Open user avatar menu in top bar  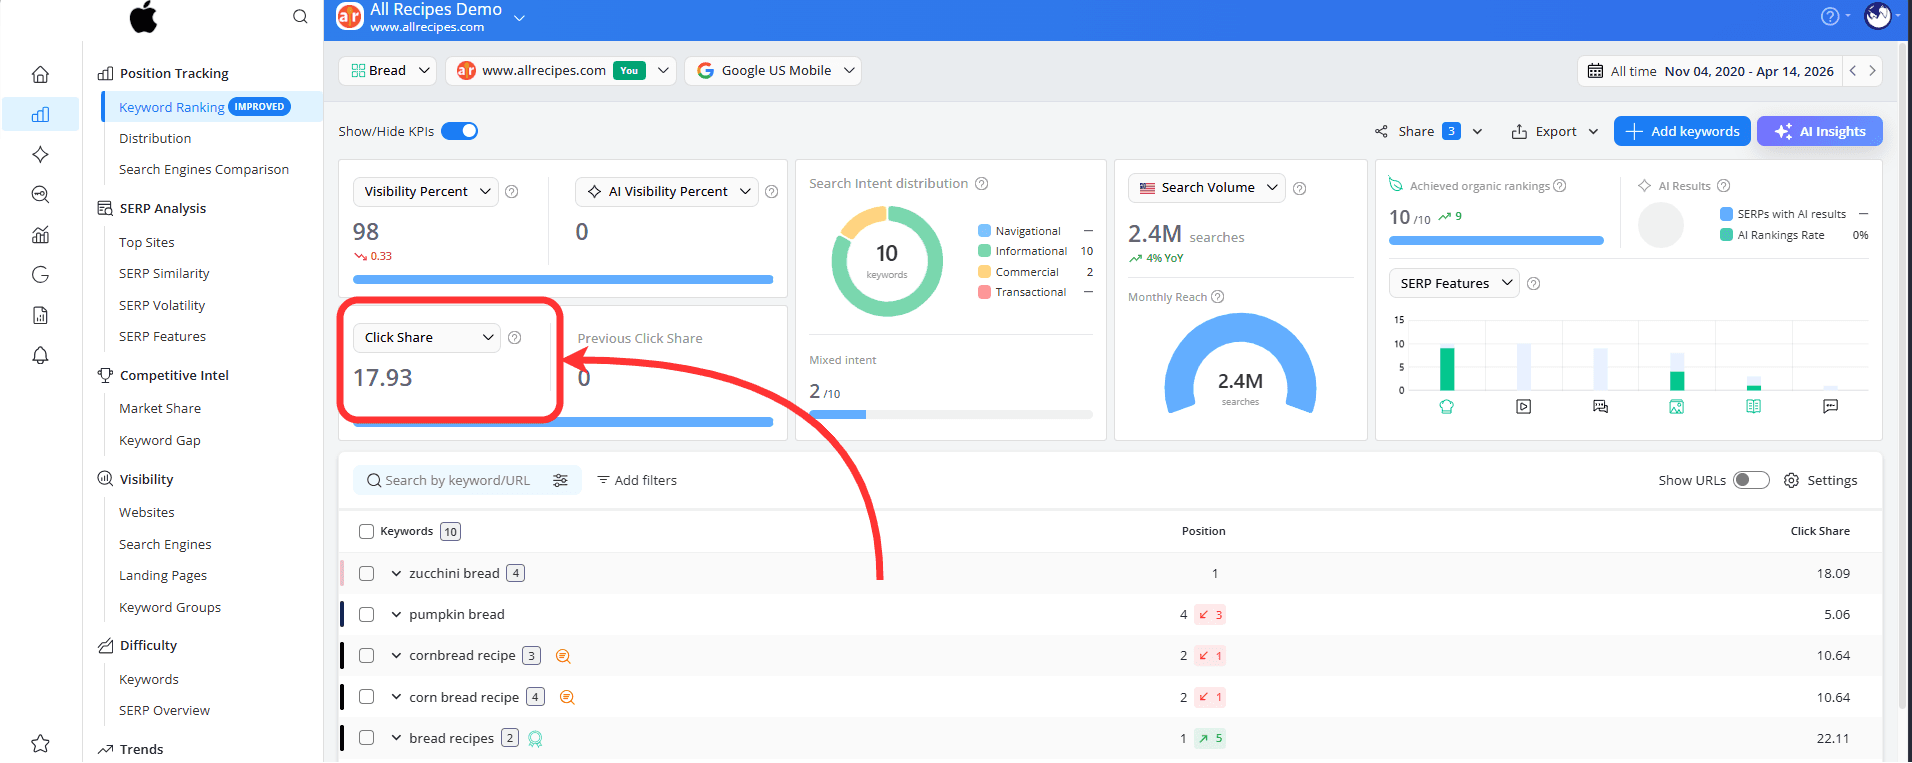(x=1877, y=16)
